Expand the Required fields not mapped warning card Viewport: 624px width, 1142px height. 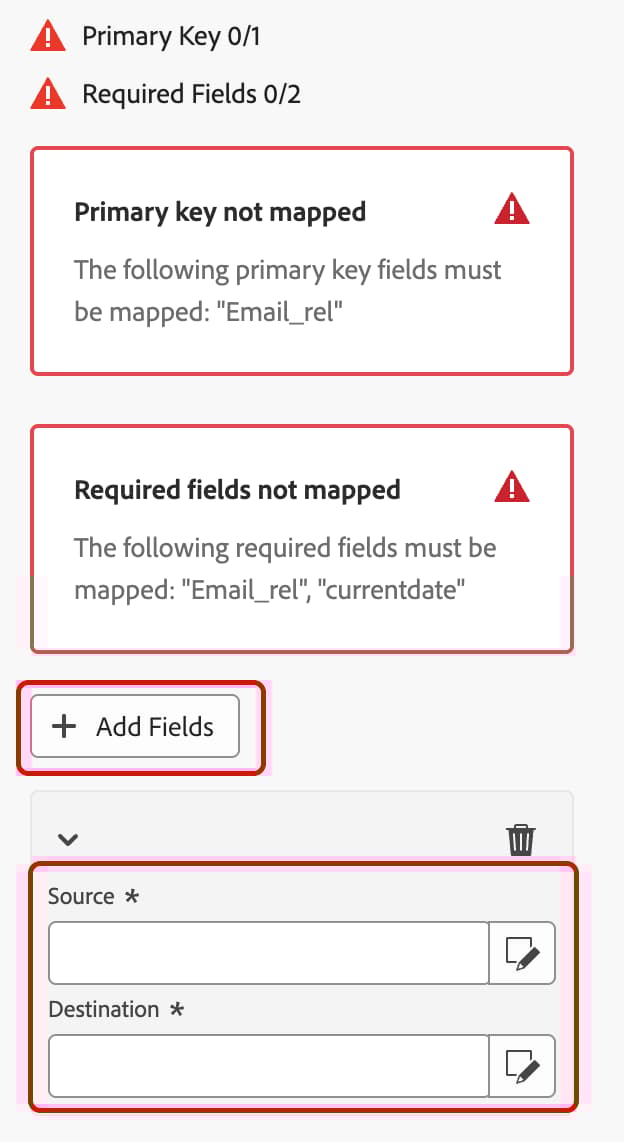tap(301, 537)
